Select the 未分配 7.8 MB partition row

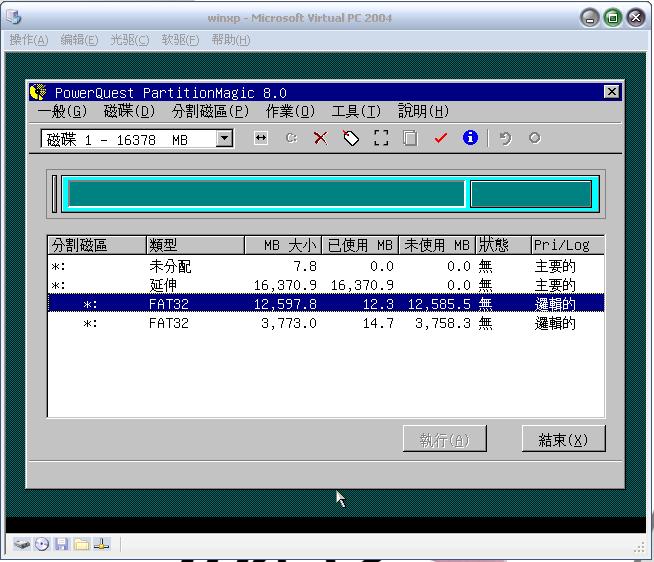pyautogui.click(x=326, y=266)
